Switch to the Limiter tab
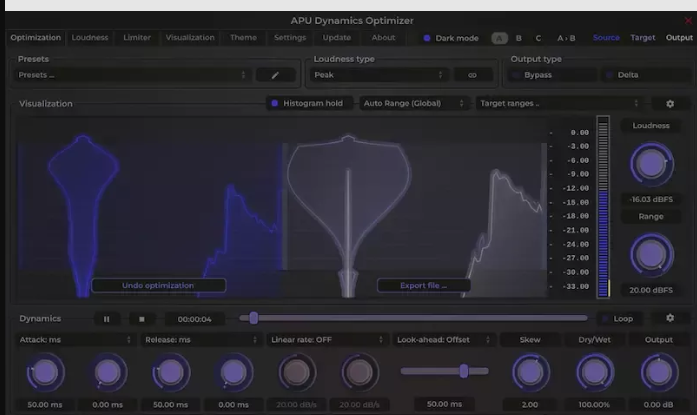 pyautogui.click(x=137, y=38)
